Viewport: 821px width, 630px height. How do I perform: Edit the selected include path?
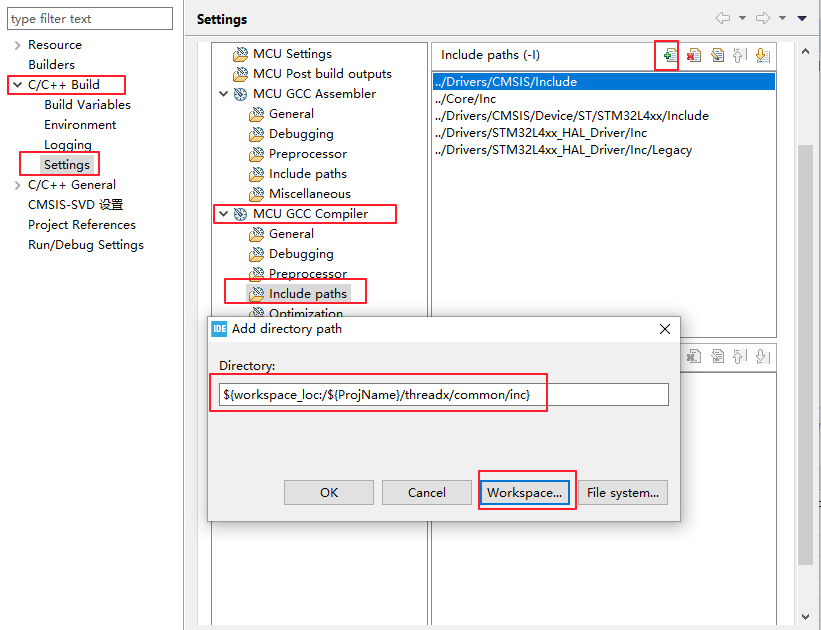[718, 55]
